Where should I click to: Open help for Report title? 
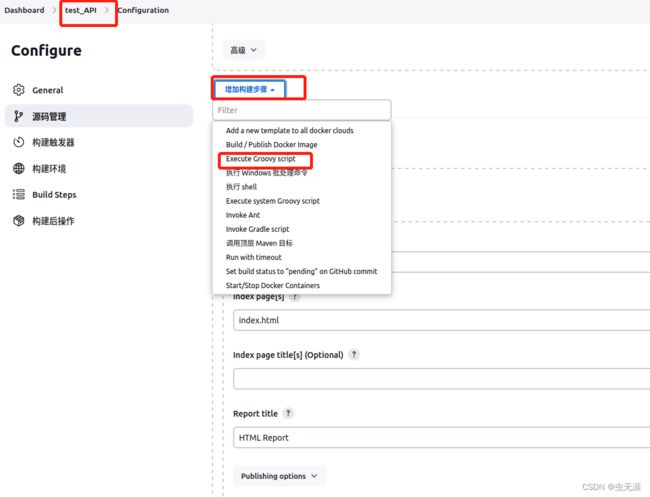(288, 413)
